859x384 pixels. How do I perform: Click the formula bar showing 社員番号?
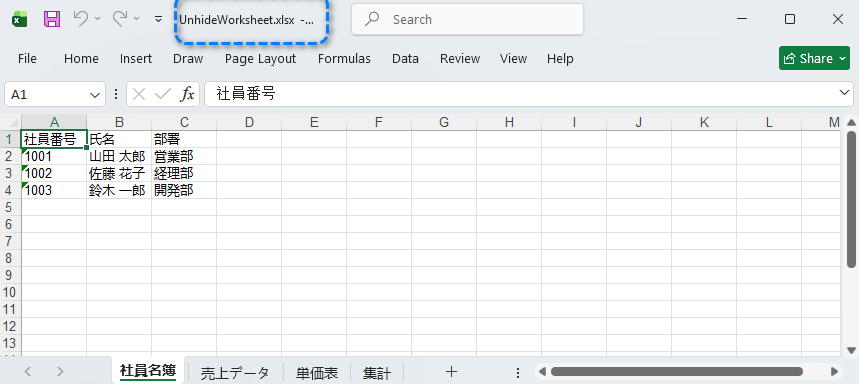coord(520,94)
